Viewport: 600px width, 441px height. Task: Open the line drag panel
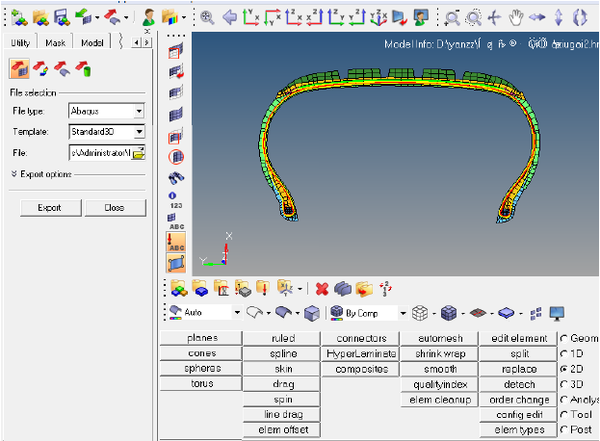click(282, 415)
